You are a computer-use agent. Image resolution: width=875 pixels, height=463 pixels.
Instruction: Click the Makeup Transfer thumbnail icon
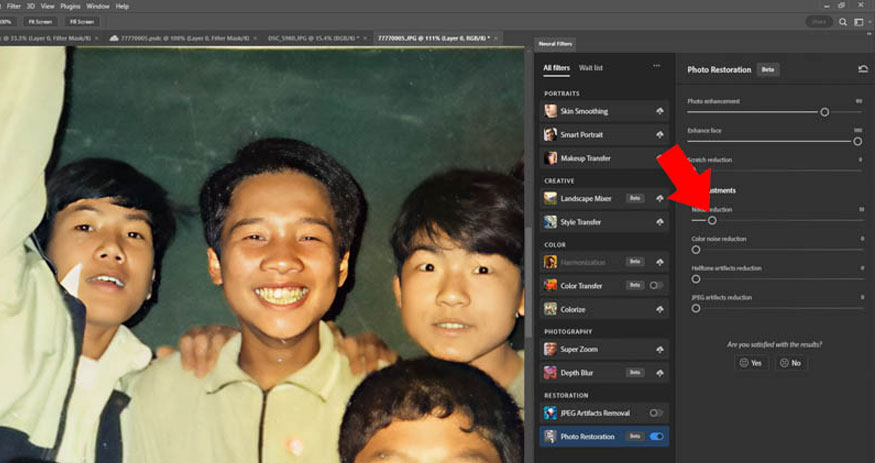(x=551, y=158)
